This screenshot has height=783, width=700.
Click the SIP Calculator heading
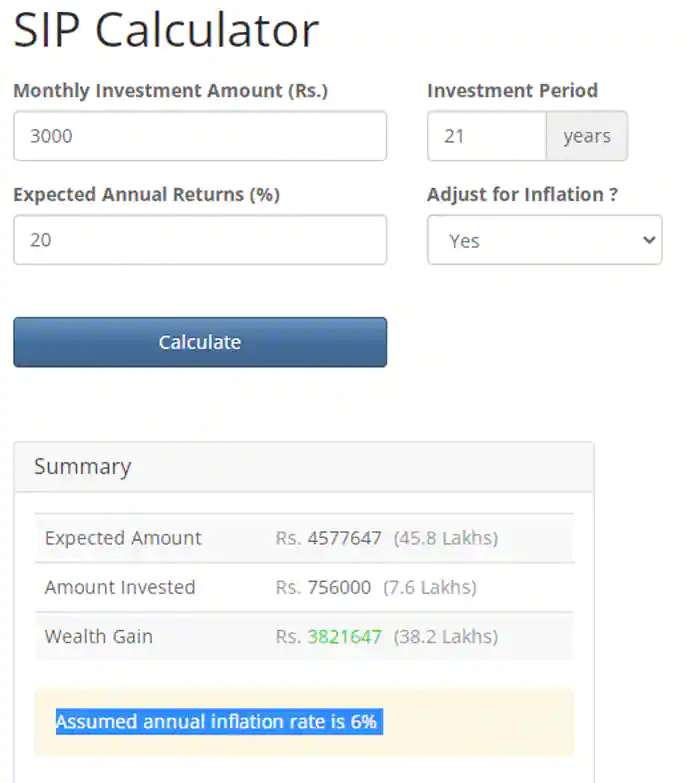coord(166,30)
